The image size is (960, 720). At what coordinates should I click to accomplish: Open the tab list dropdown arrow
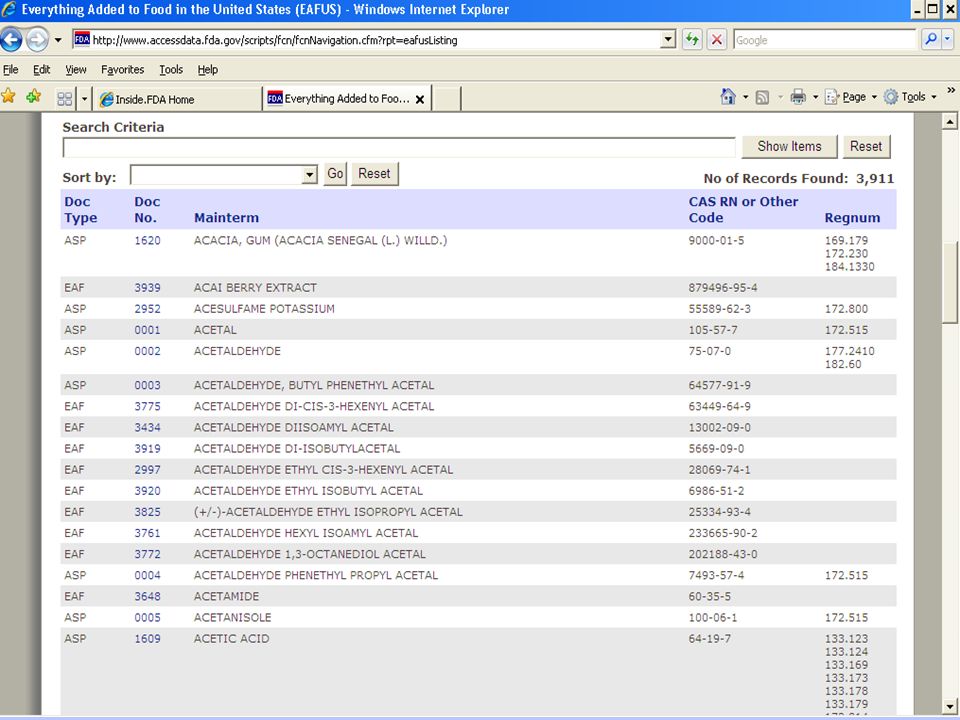point(84,99)
